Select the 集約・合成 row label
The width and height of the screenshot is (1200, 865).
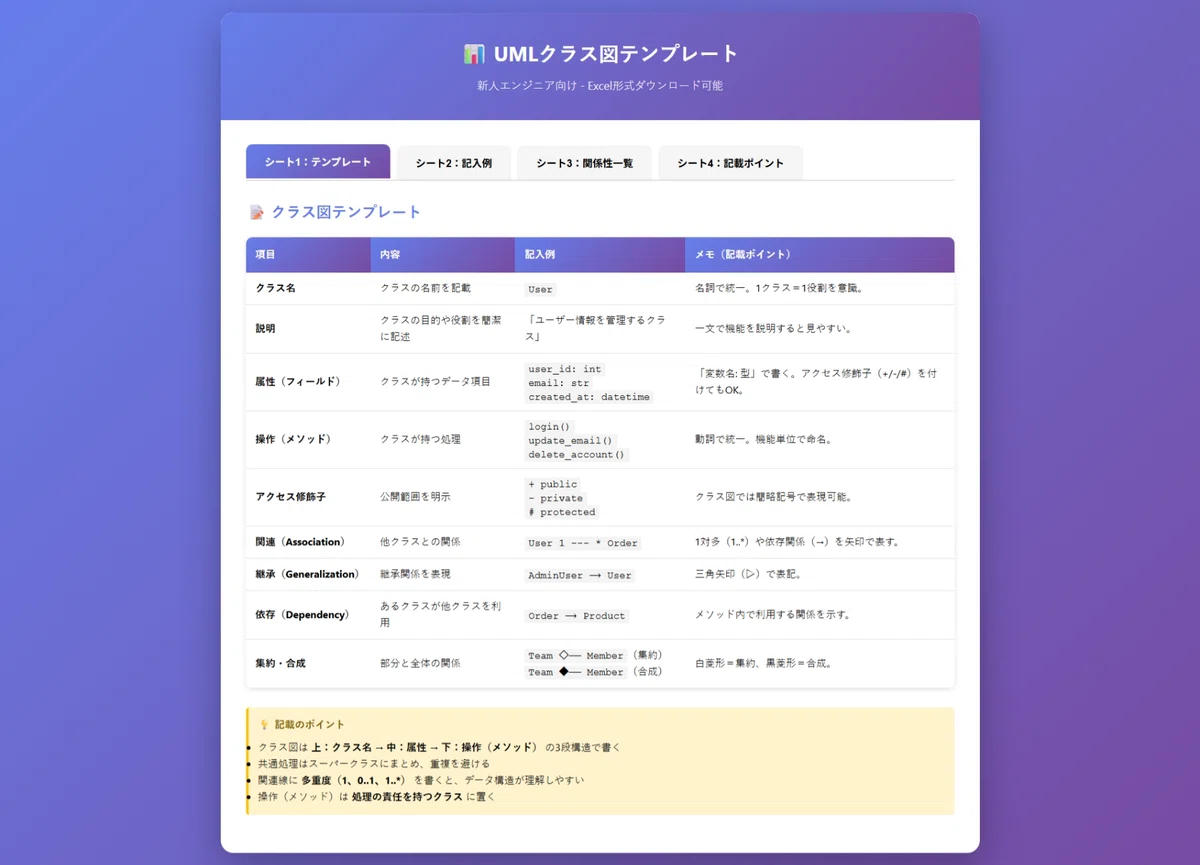coord(281,663)
